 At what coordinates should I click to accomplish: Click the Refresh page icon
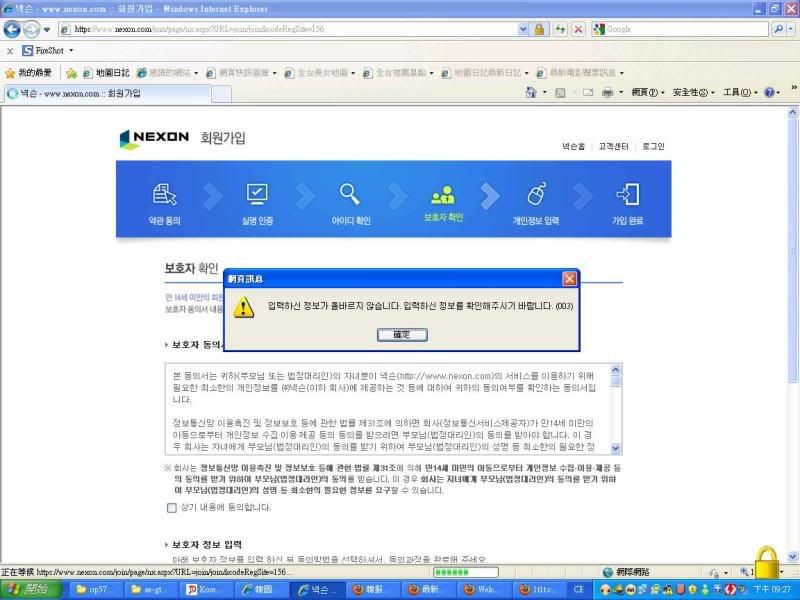(x=560, y=29)
